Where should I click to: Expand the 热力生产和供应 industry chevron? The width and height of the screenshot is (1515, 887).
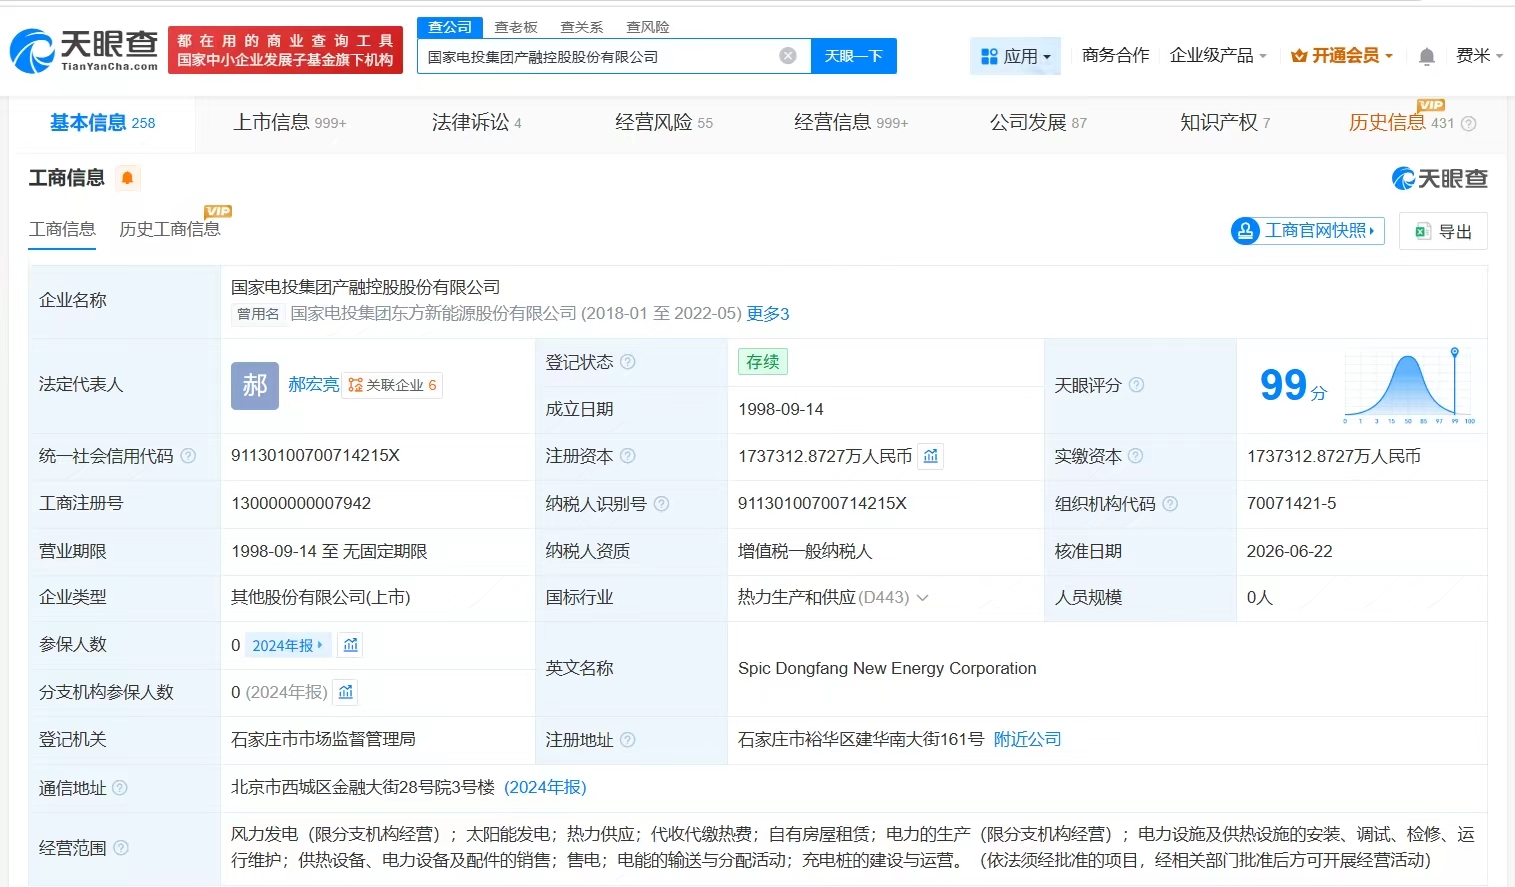click(923, 598)
